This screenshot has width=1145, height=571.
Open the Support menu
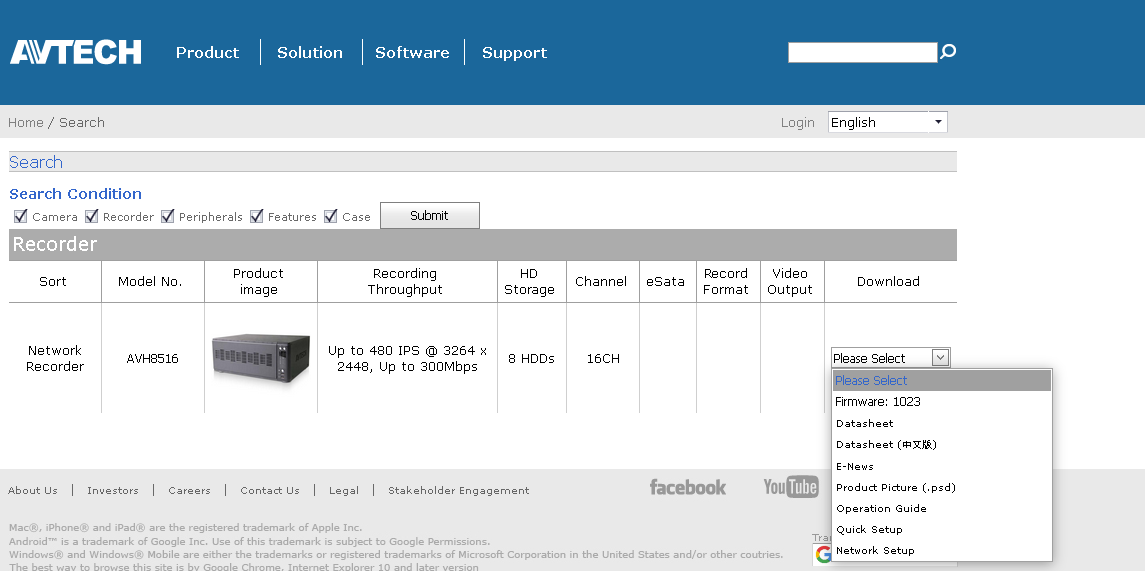click(514, 53)
